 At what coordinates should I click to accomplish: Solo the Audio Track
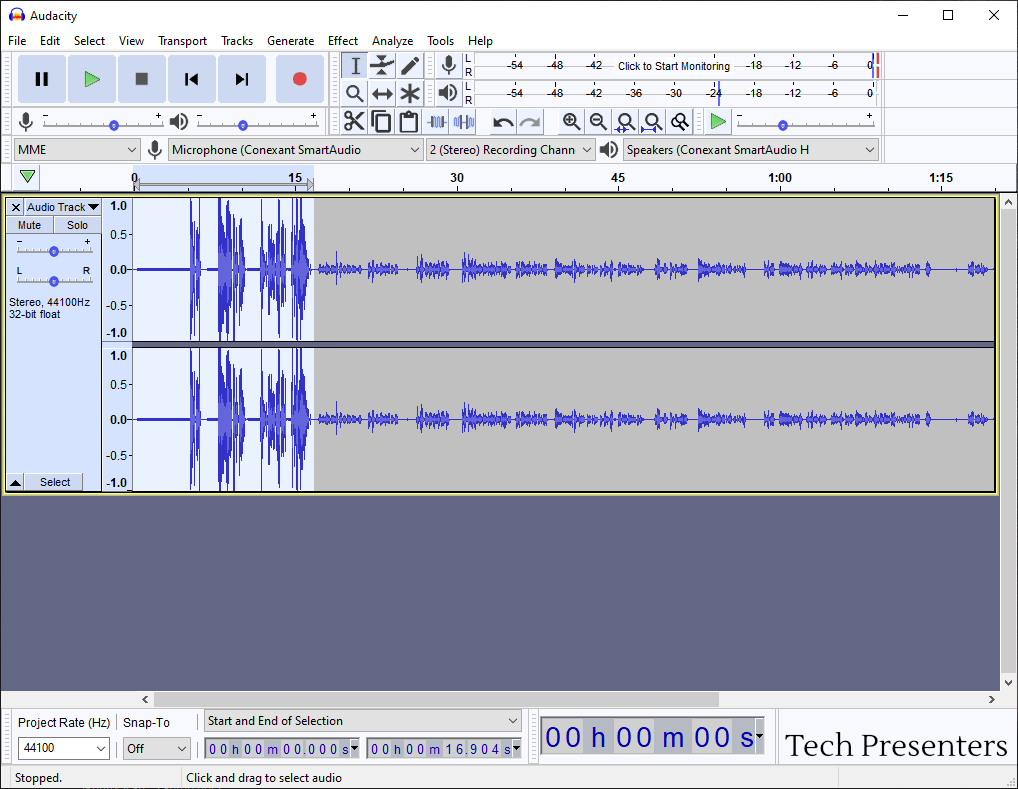[x=77, y=225]
